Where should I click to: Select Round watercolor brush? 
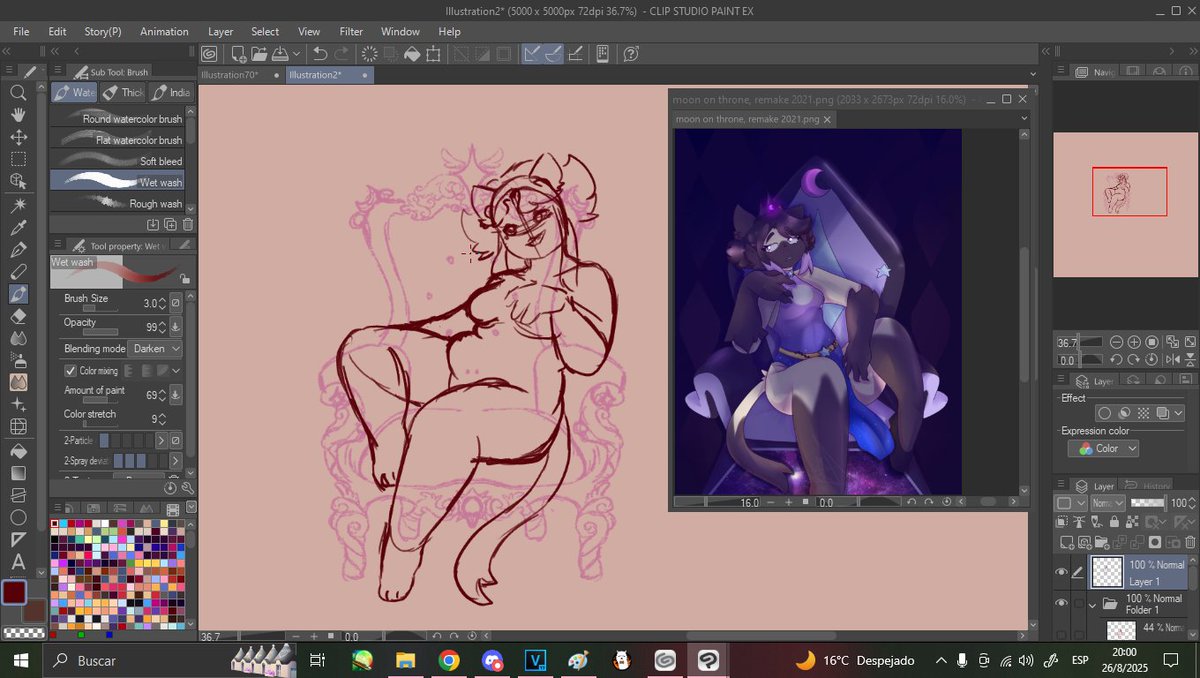tap(117, 119)
